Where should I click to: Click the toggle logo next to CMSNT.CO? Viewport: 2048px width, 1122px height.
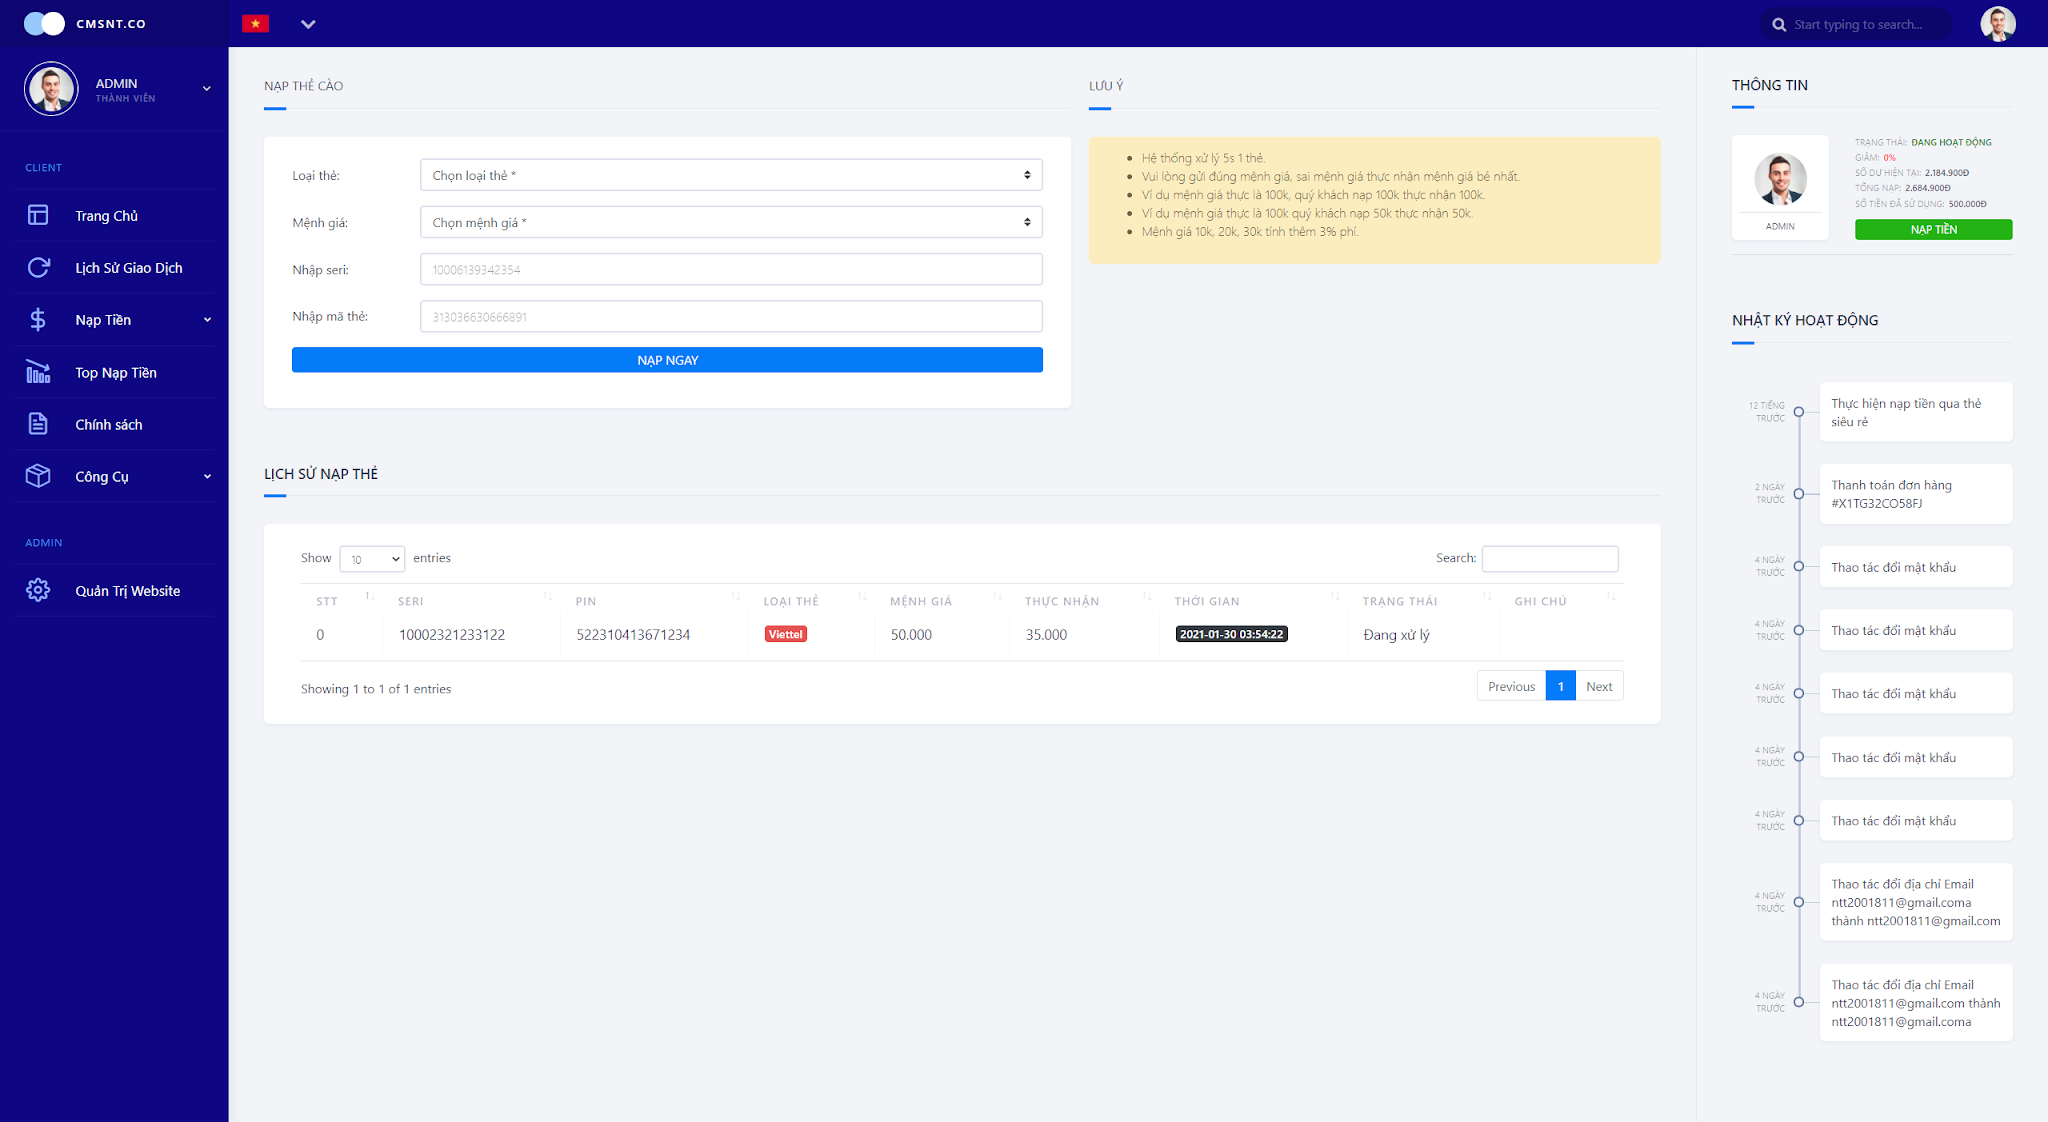pos(44,23)
